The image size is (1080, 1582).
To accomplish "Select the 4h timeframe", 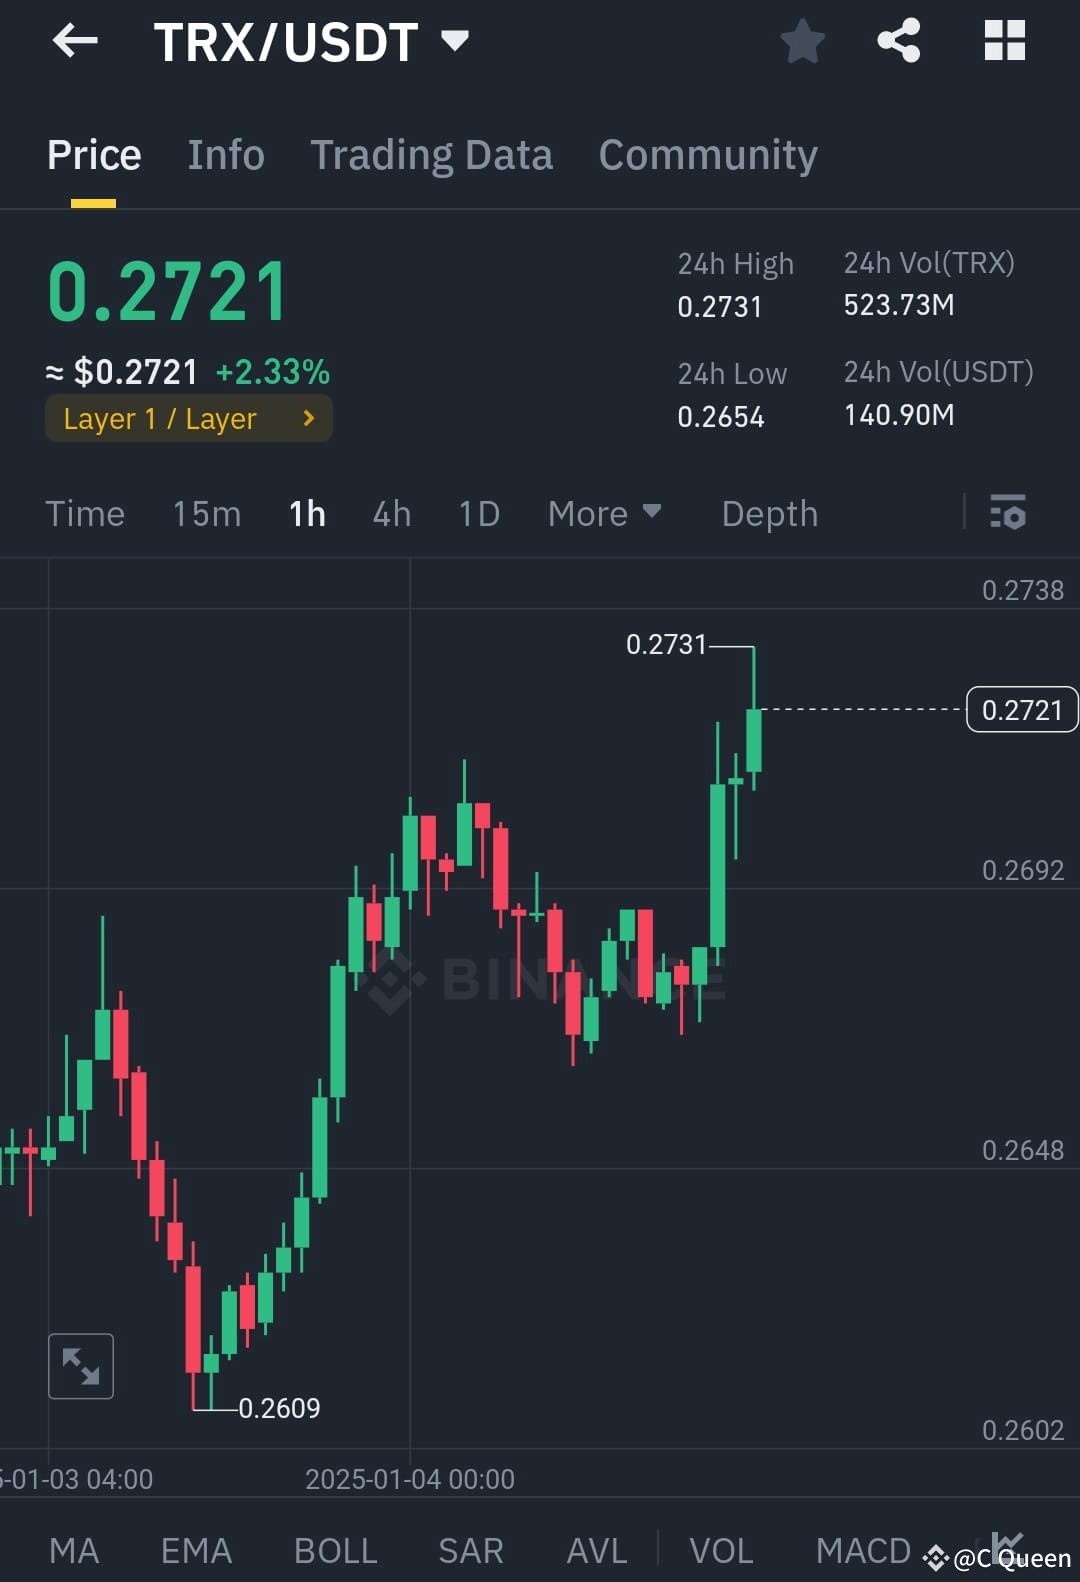I will tap(390, 513).
